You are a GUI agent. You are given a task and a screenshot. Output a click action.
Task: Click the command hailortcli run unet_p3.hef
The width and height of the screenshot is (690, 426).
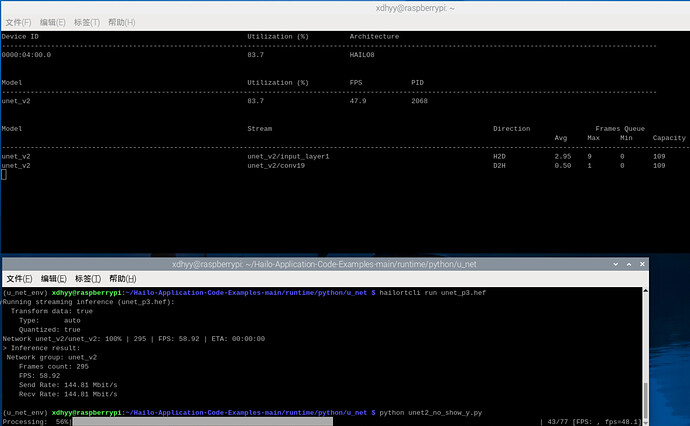(x=433, y=293)
